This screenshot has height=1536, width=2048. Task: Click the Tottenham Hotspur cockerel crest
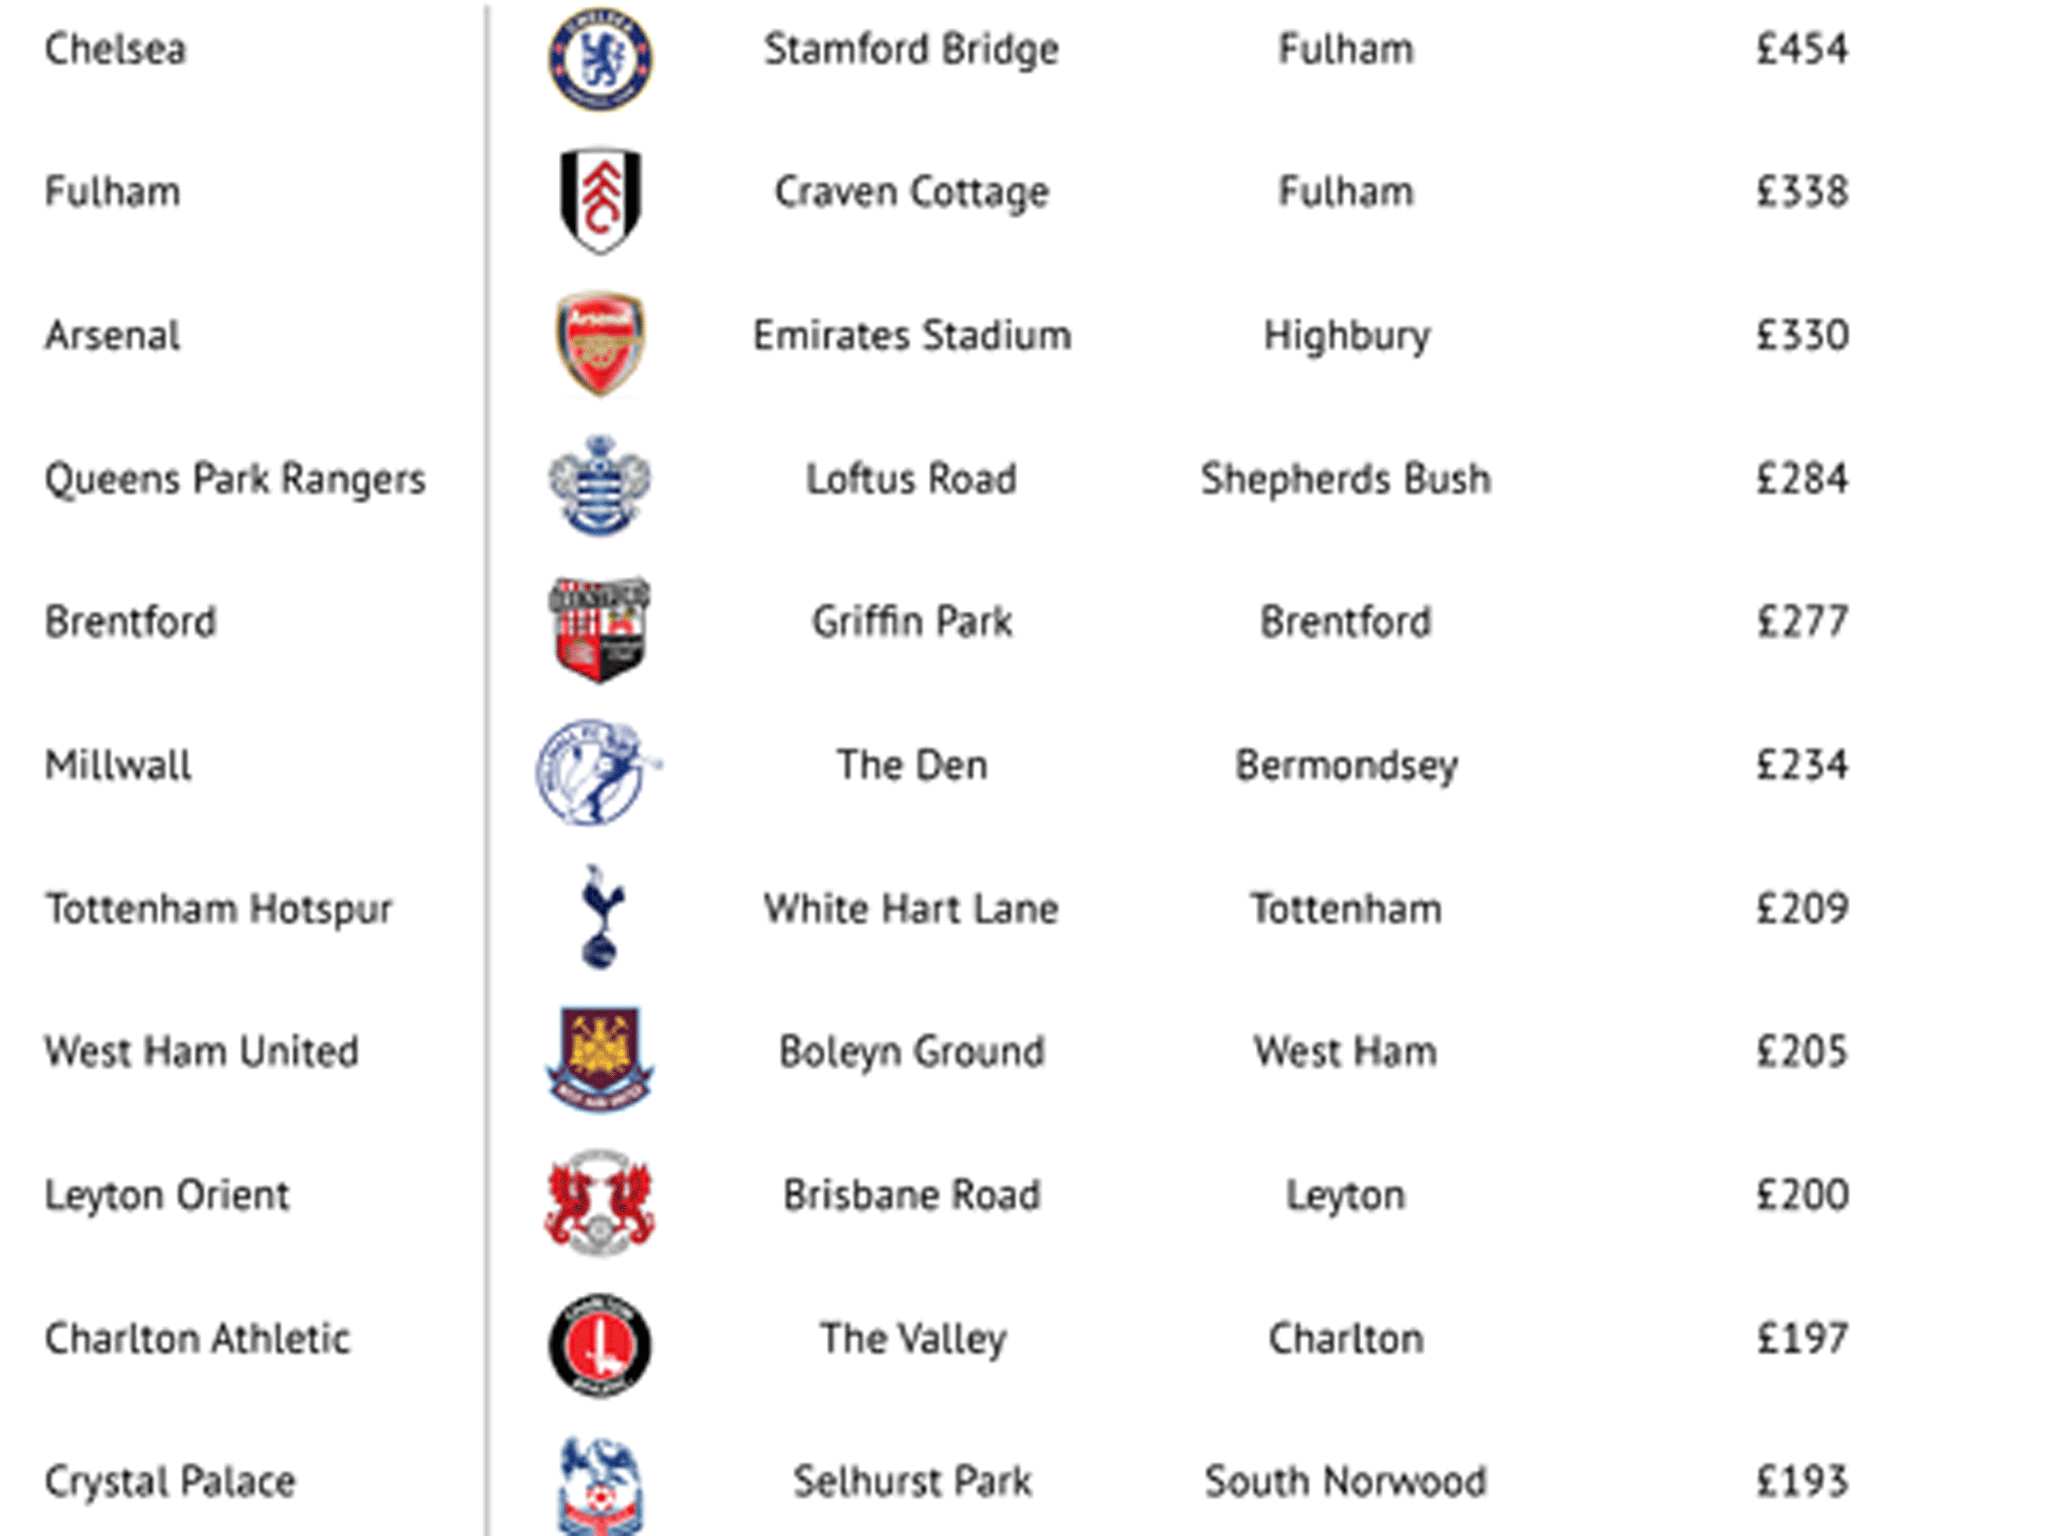click(600, 916)
